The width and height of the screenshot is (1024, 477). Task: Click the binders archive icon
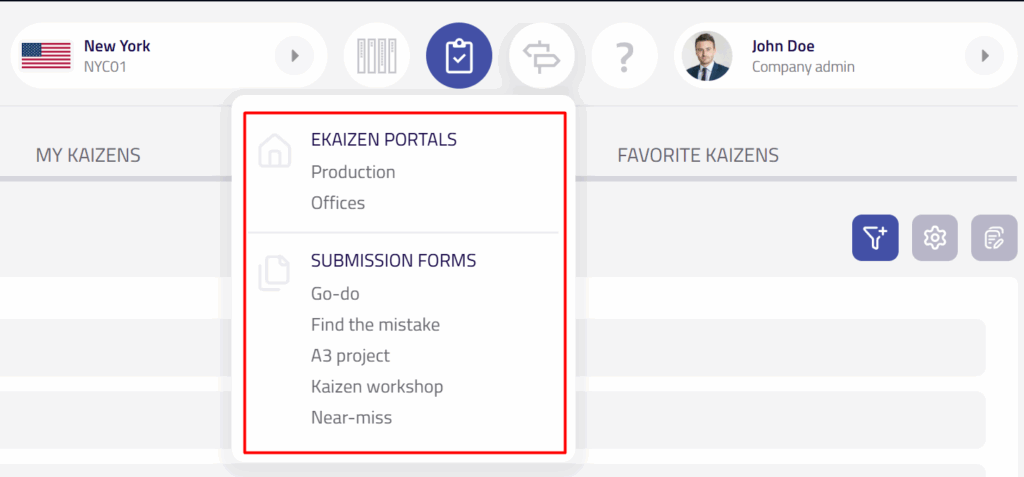click(x=377, y=56)
